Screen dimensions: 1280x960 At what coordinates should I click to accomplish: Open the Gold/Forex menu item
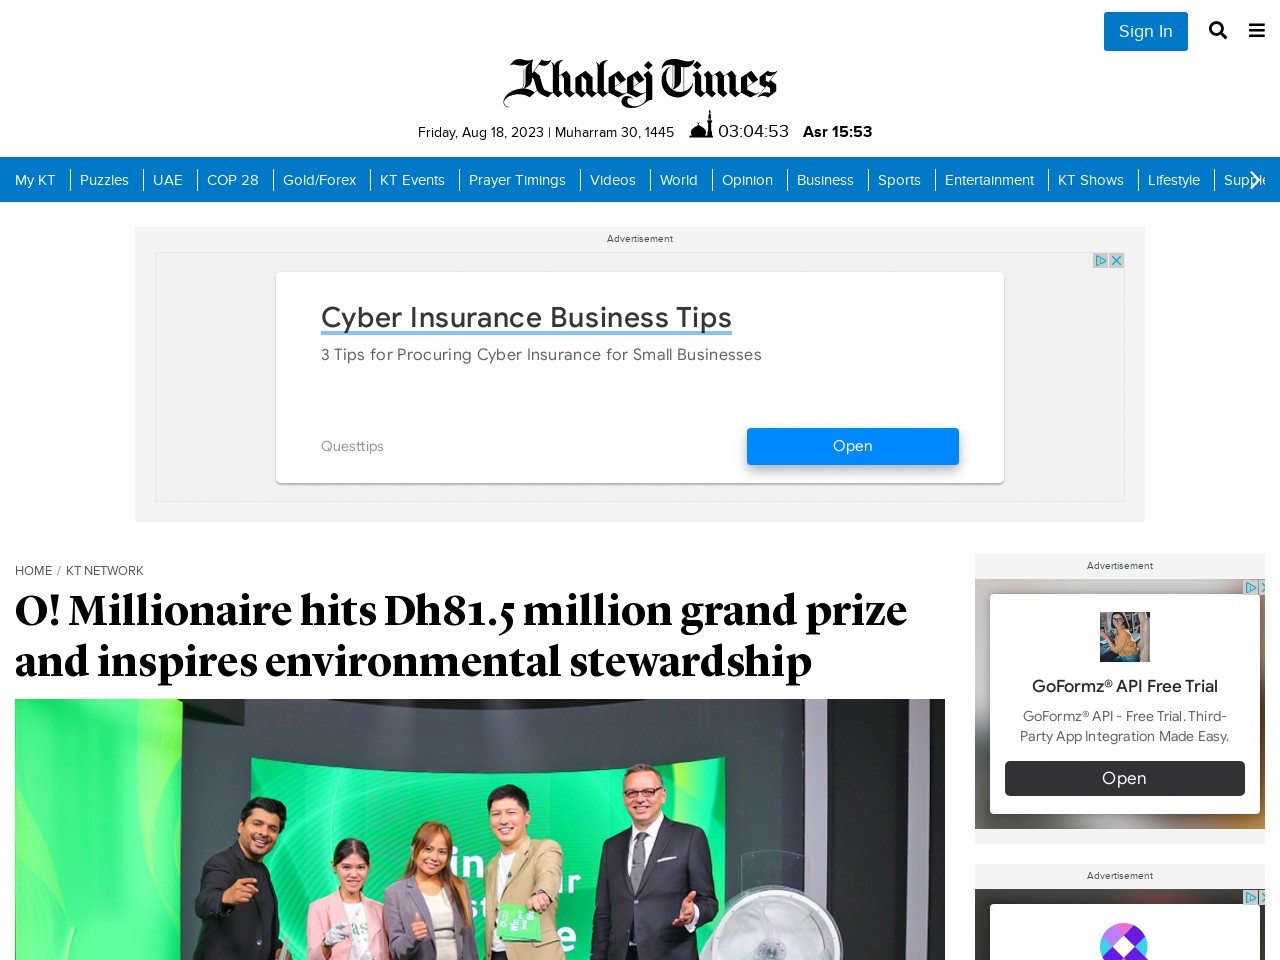pos(319,180)
